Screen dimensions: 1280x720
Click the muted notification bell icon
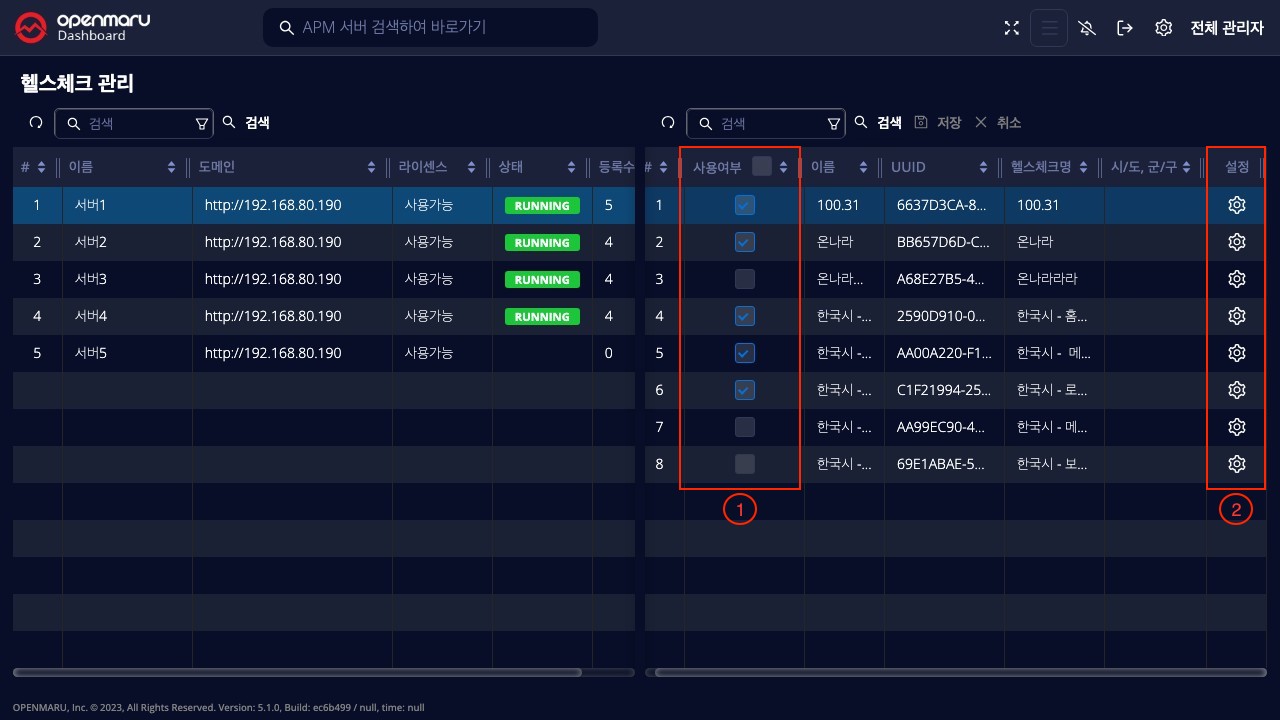pos(1088,28)
